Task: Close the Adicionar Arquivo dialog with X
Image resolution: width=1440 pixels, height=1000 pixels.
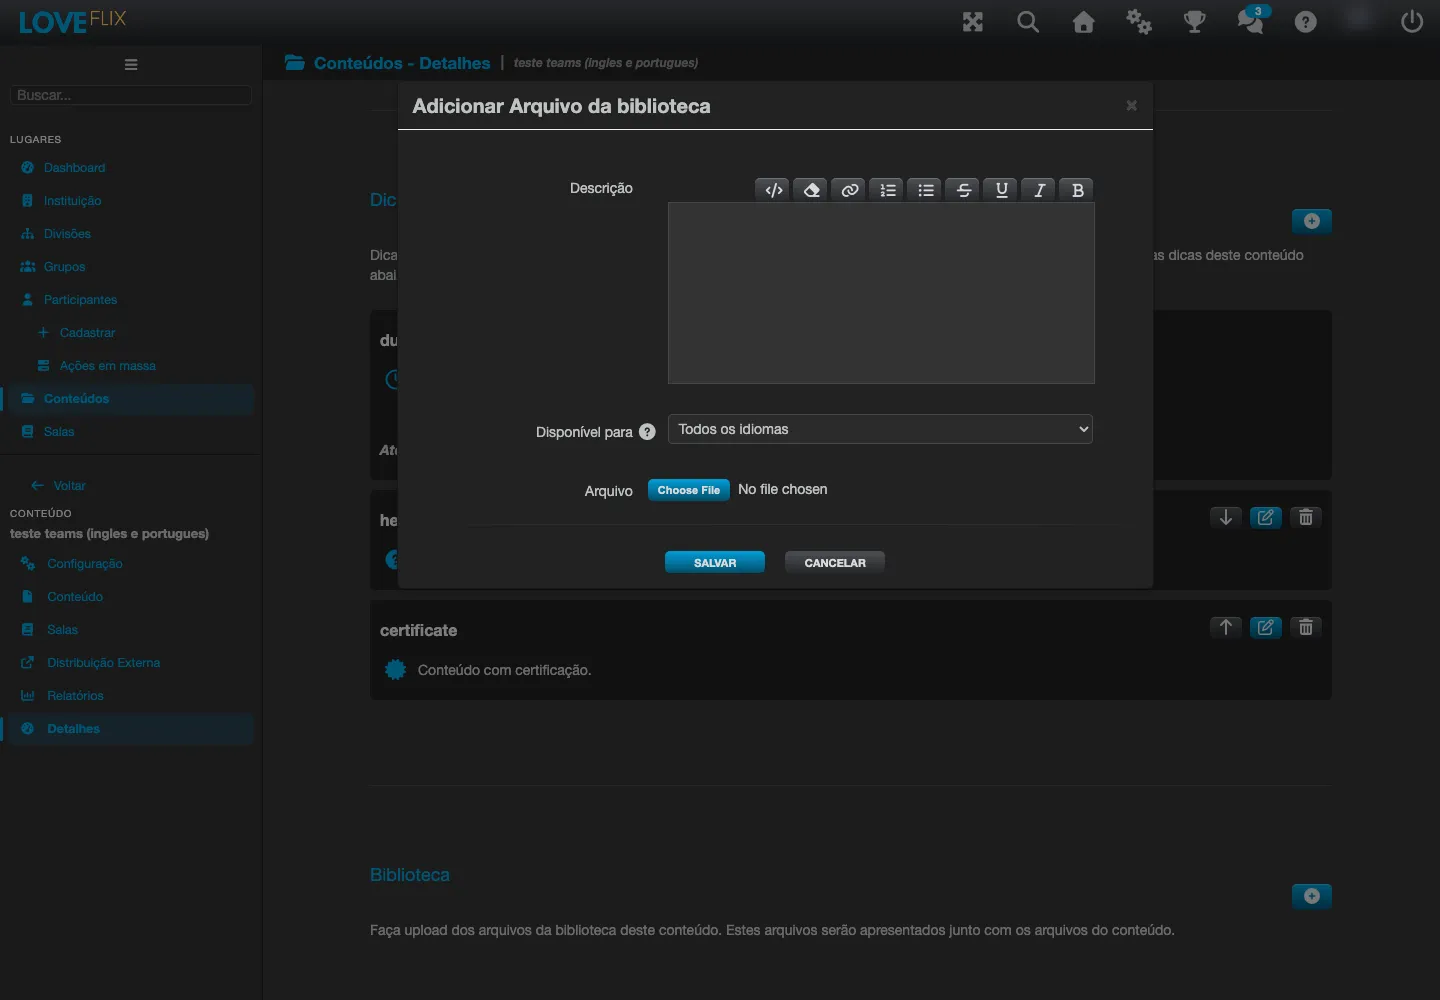Action: [x=1131, y=105]
